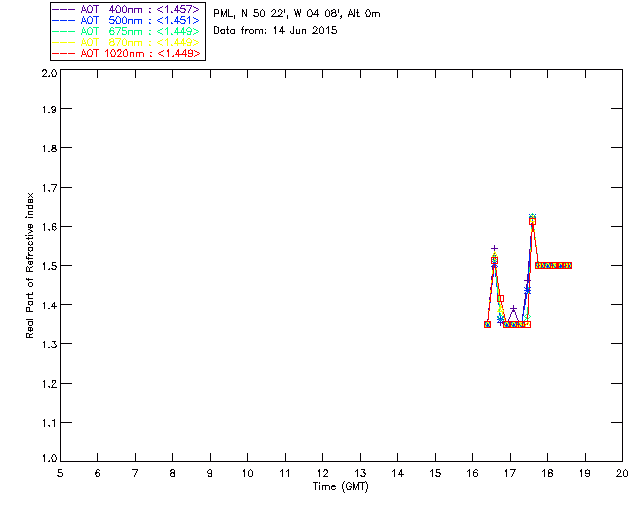Click the 7 hour x-axis label

tap(135, 473)
